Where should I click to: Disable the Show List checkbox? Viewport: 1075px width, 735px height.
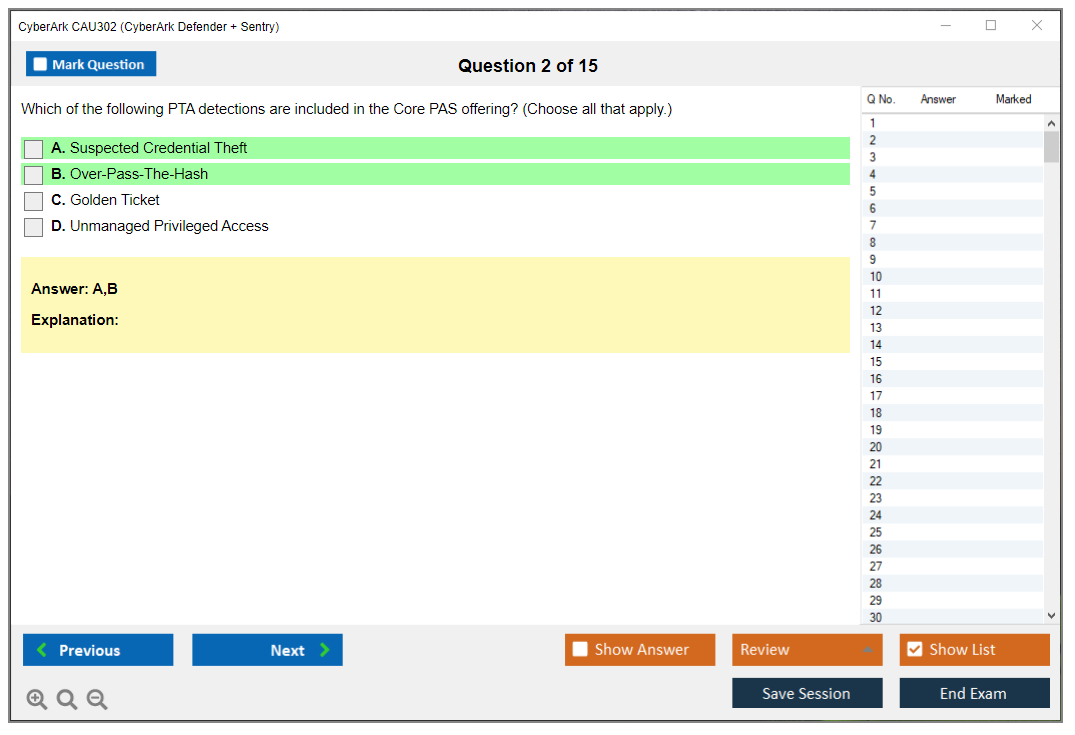point(914,650)
